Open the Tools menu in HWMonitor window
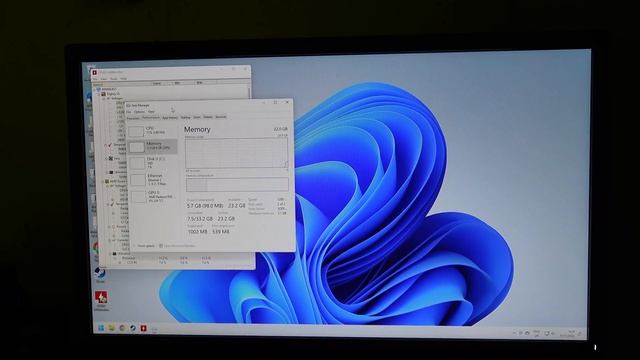Image resolution: width=640 pixels, height=360 pixels. (114, 79)
